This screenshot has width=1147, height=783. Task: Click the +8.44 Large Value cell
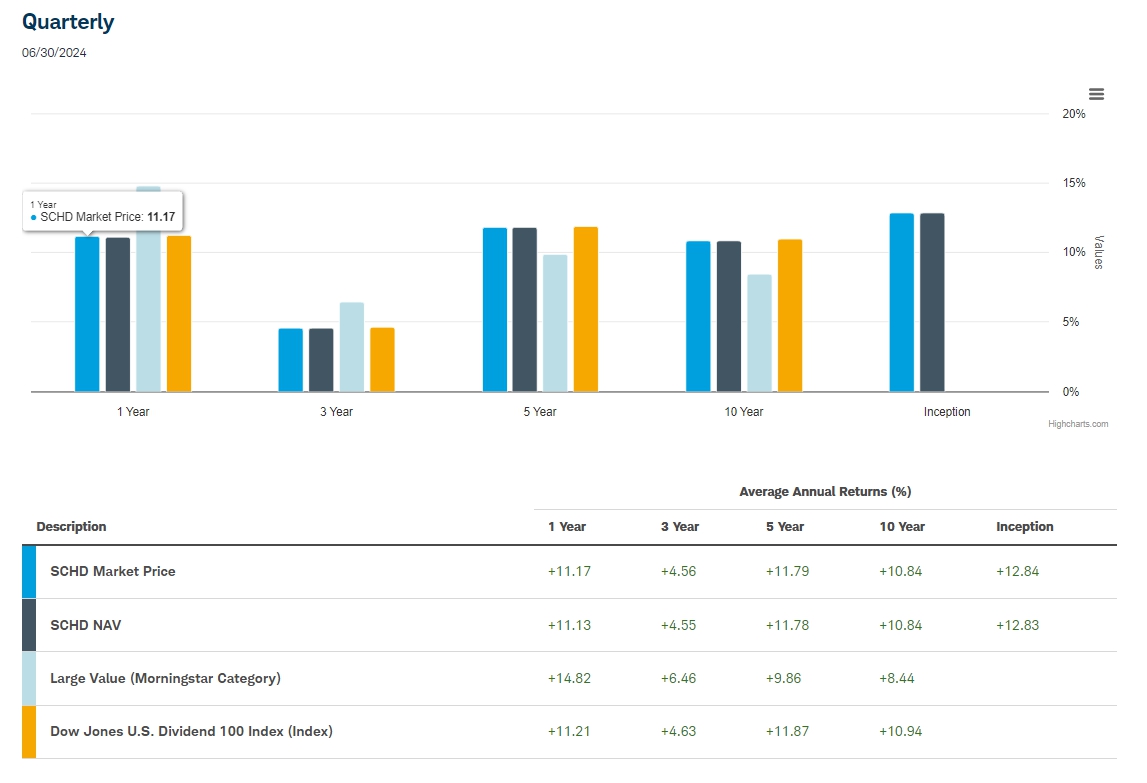[x=897, y=678]
